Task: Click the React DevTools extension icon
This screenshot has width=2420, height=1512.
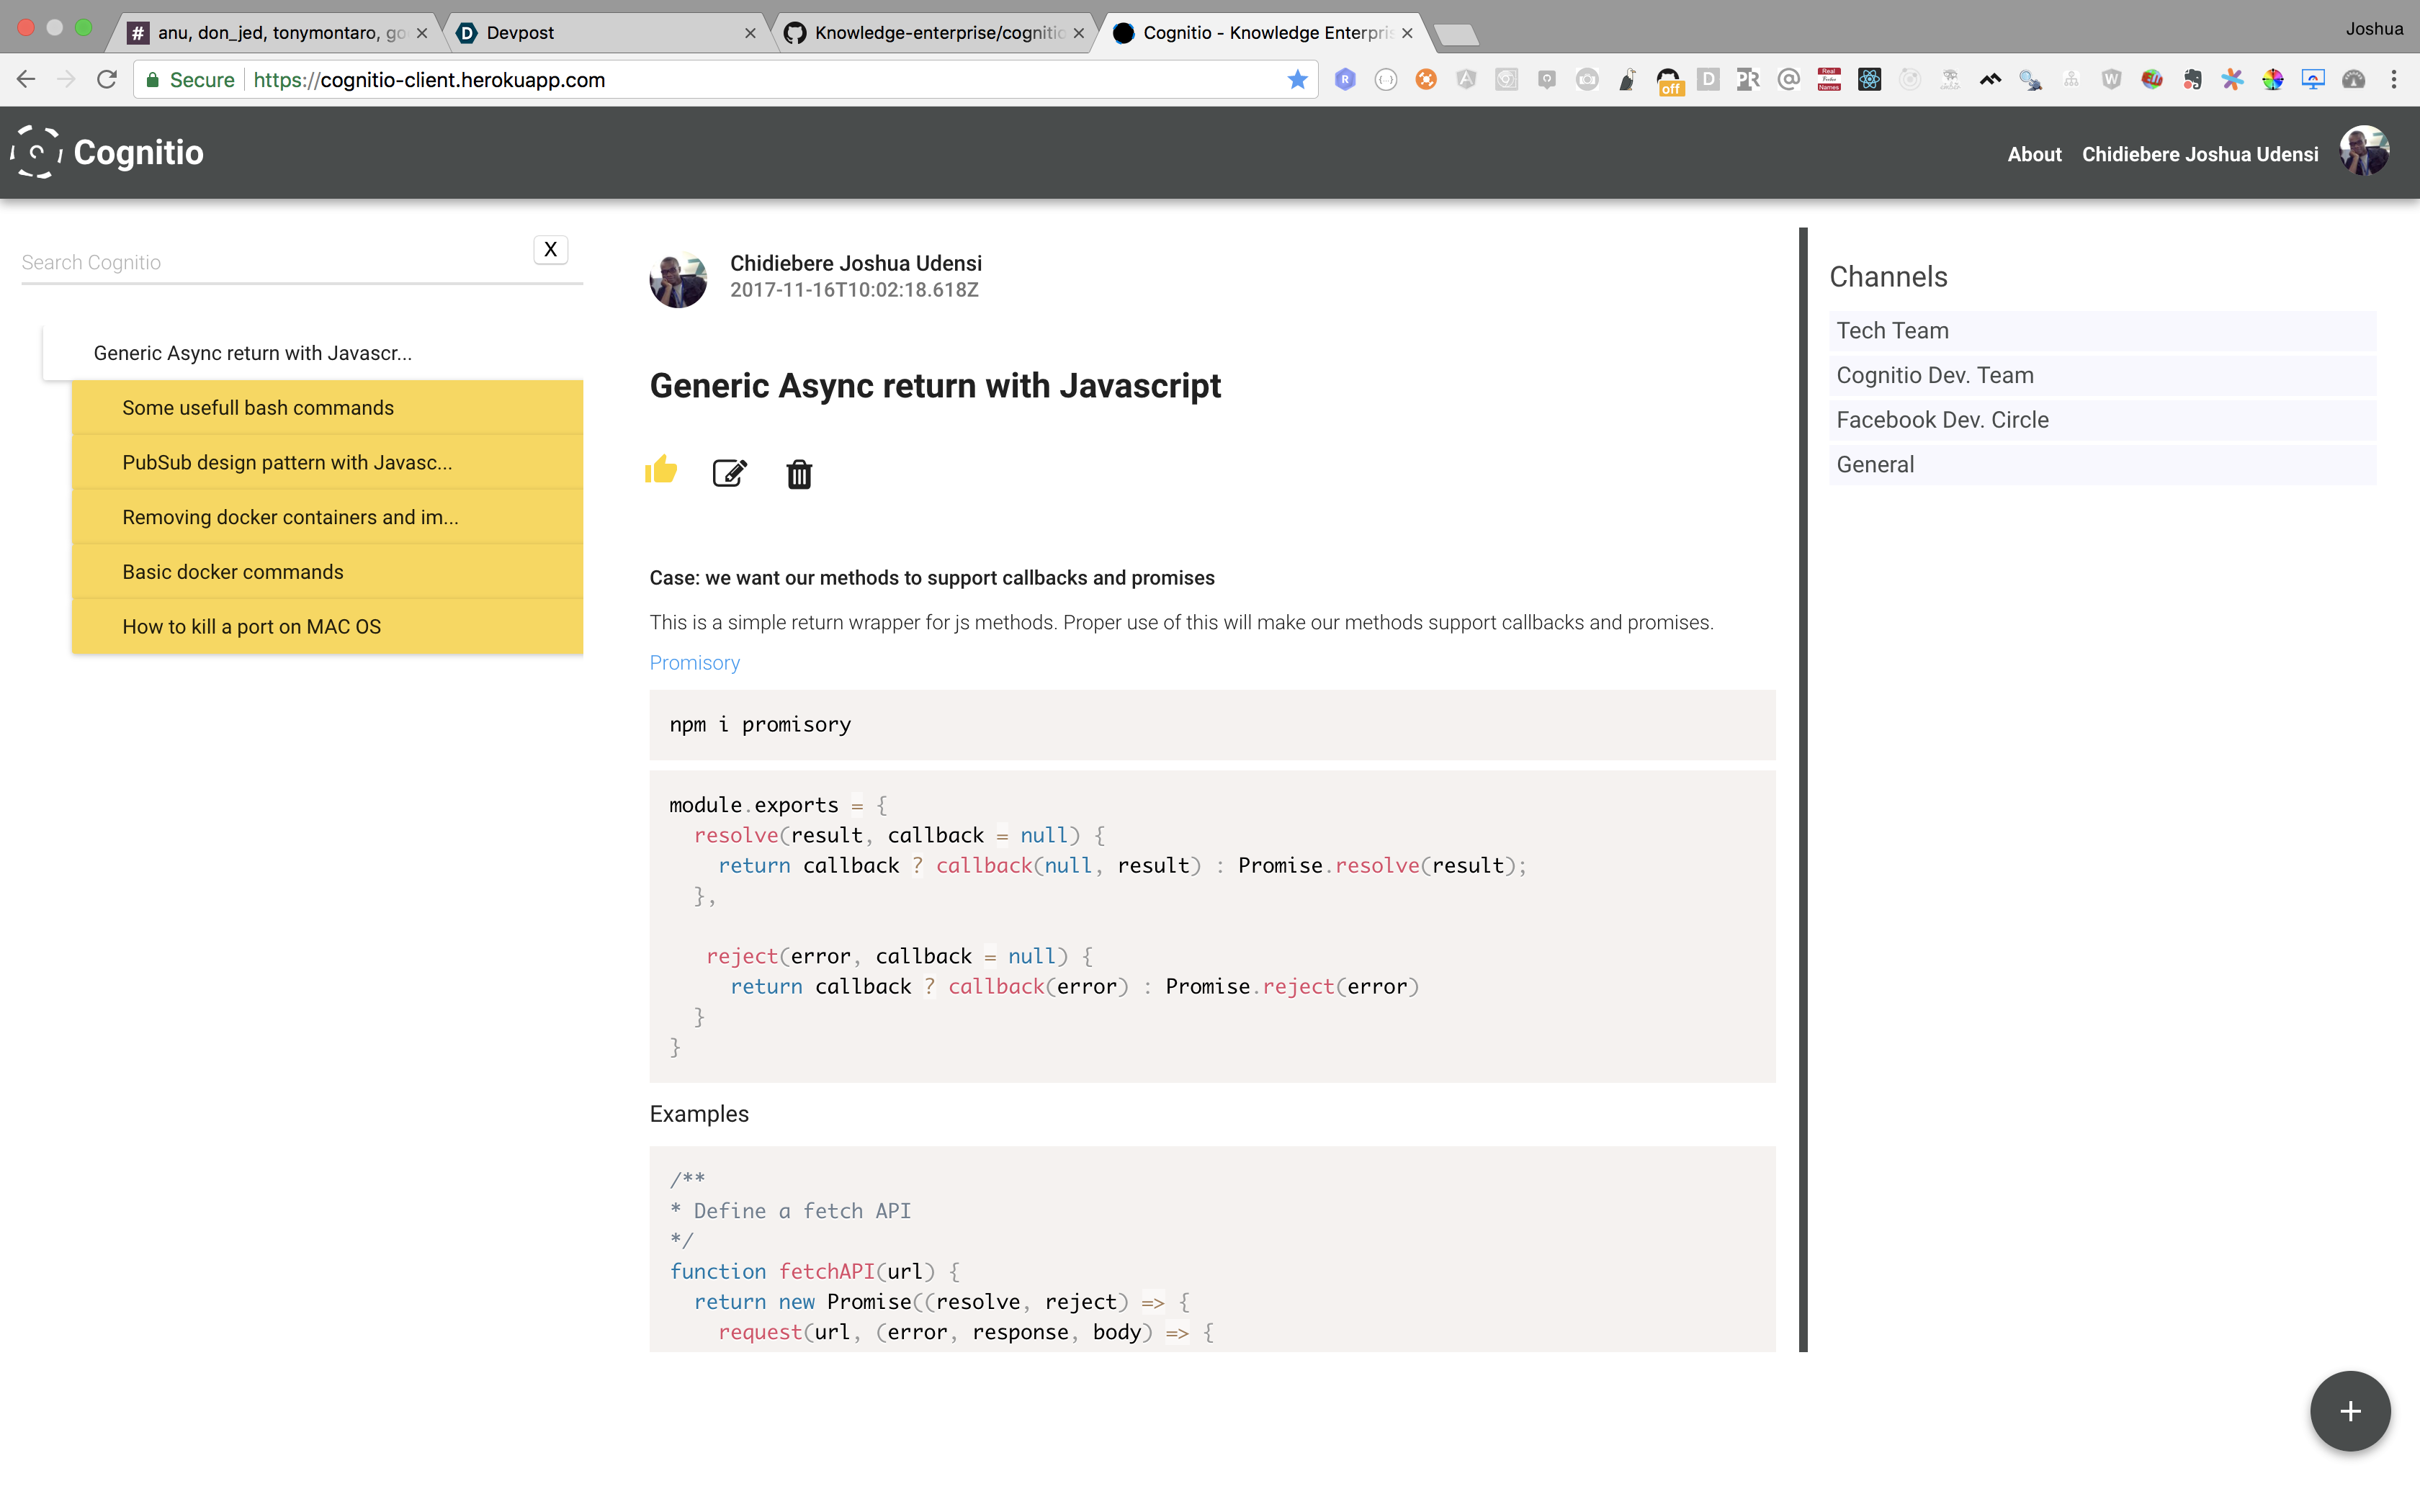Action: [x=1868, y=80]
